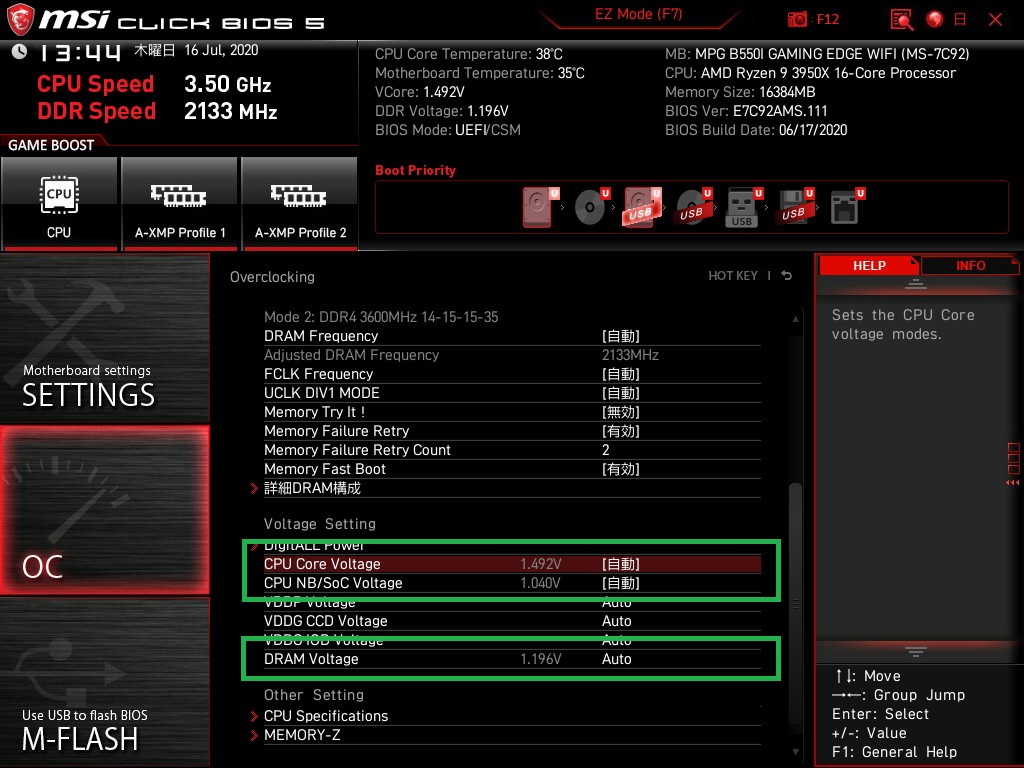Open the search magnifier icon
This screenshot has width=1024, height=768.
click(x=902, y=19)
